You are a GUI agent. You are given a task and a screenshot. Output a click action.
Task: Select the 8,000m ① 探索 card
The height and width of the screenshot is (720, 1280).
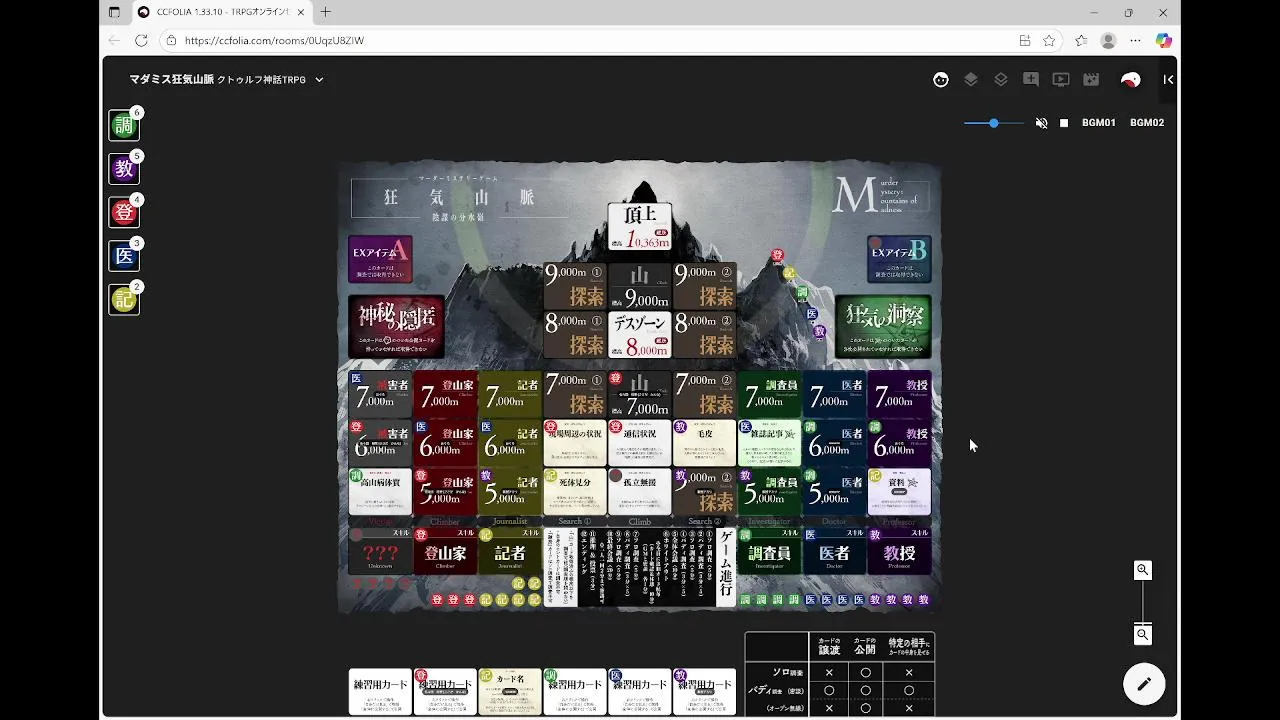coord(575,335)
